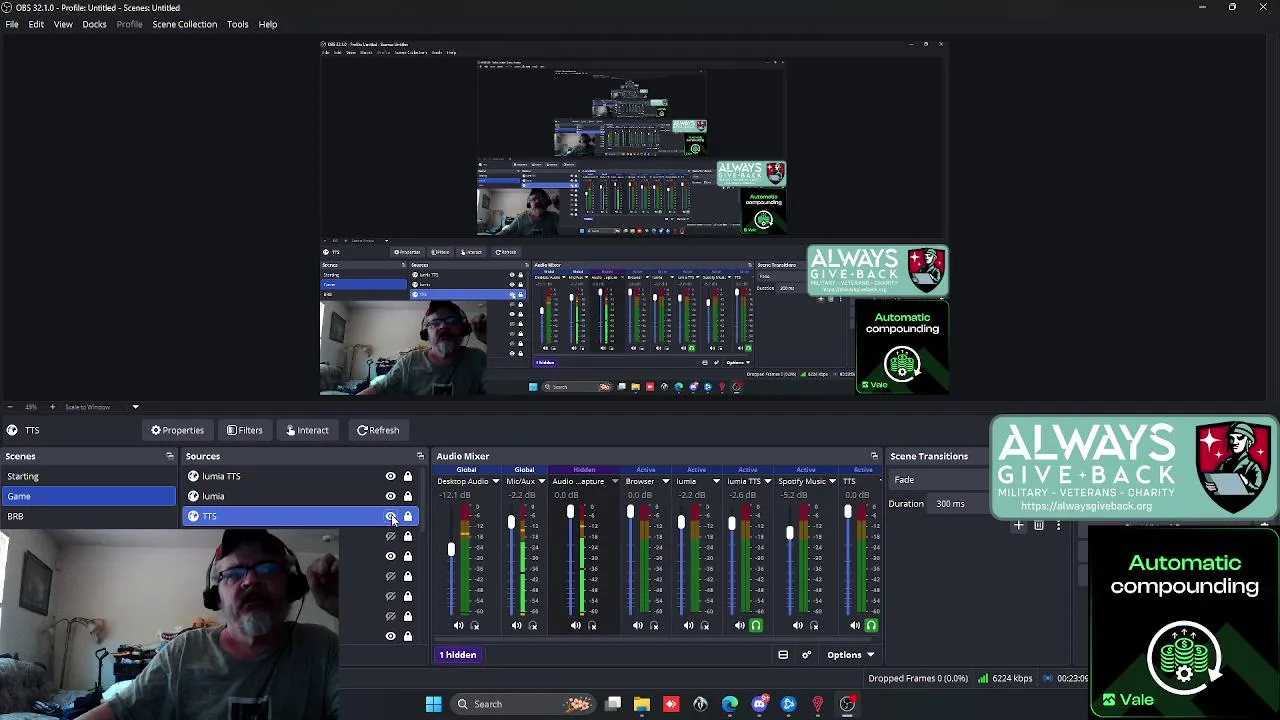
Task: Mute the hidden Audio capture channel
Action: tap(575, 626)
